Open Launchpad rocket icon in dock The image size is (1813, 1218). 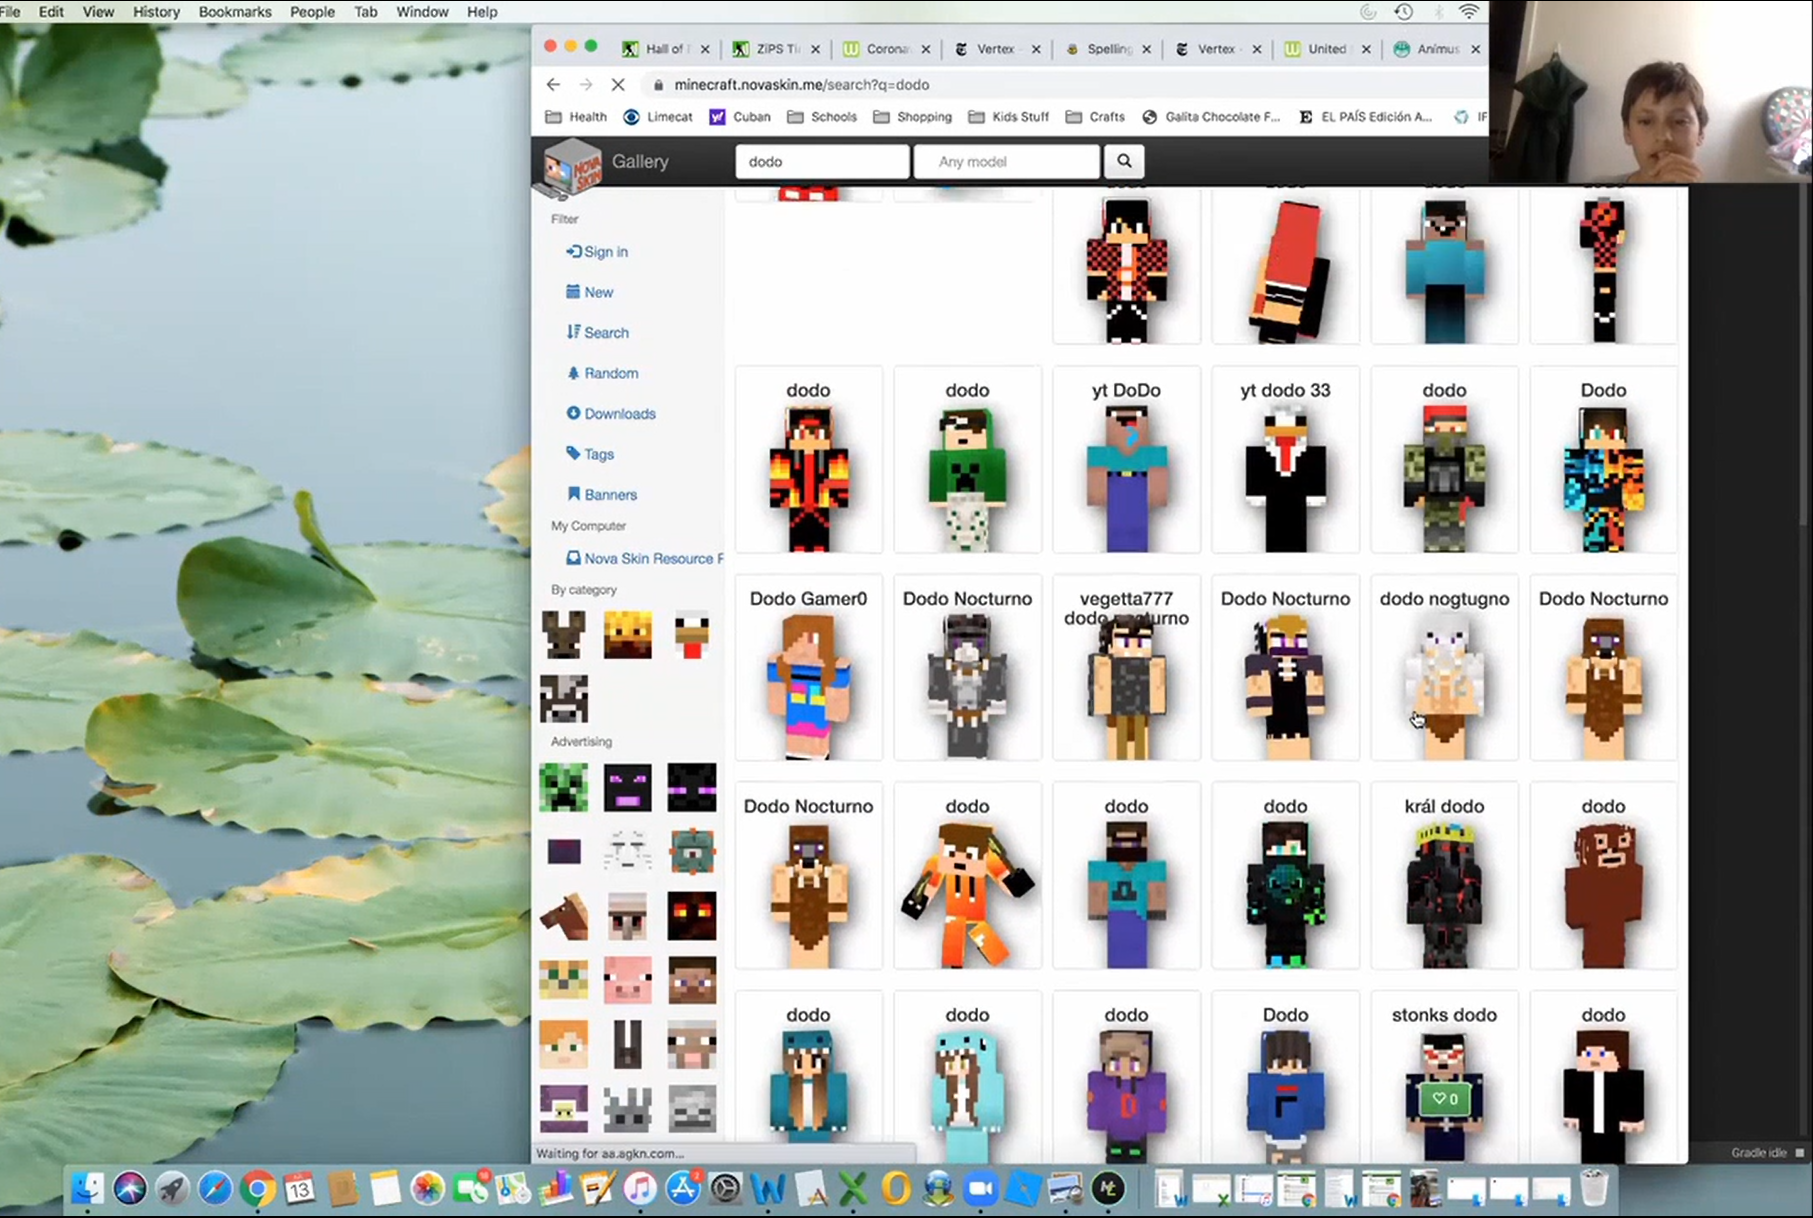coord(172,1188)
